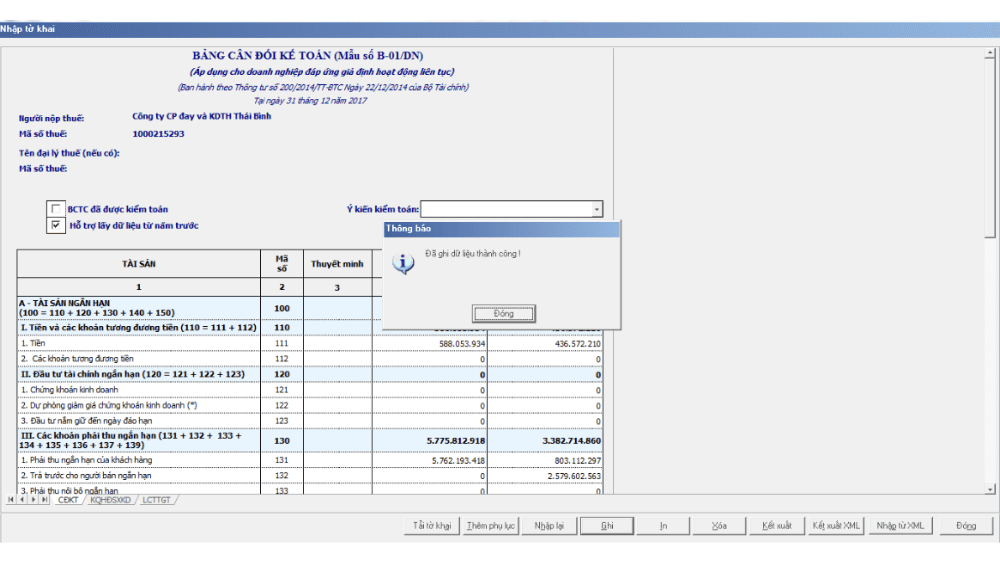Image resolution: width=1000 pixels, height=562 pixels.
Task: Click the 'Thêm phụ lục' button
Action: pyautogui.click(x=491, y=526)
